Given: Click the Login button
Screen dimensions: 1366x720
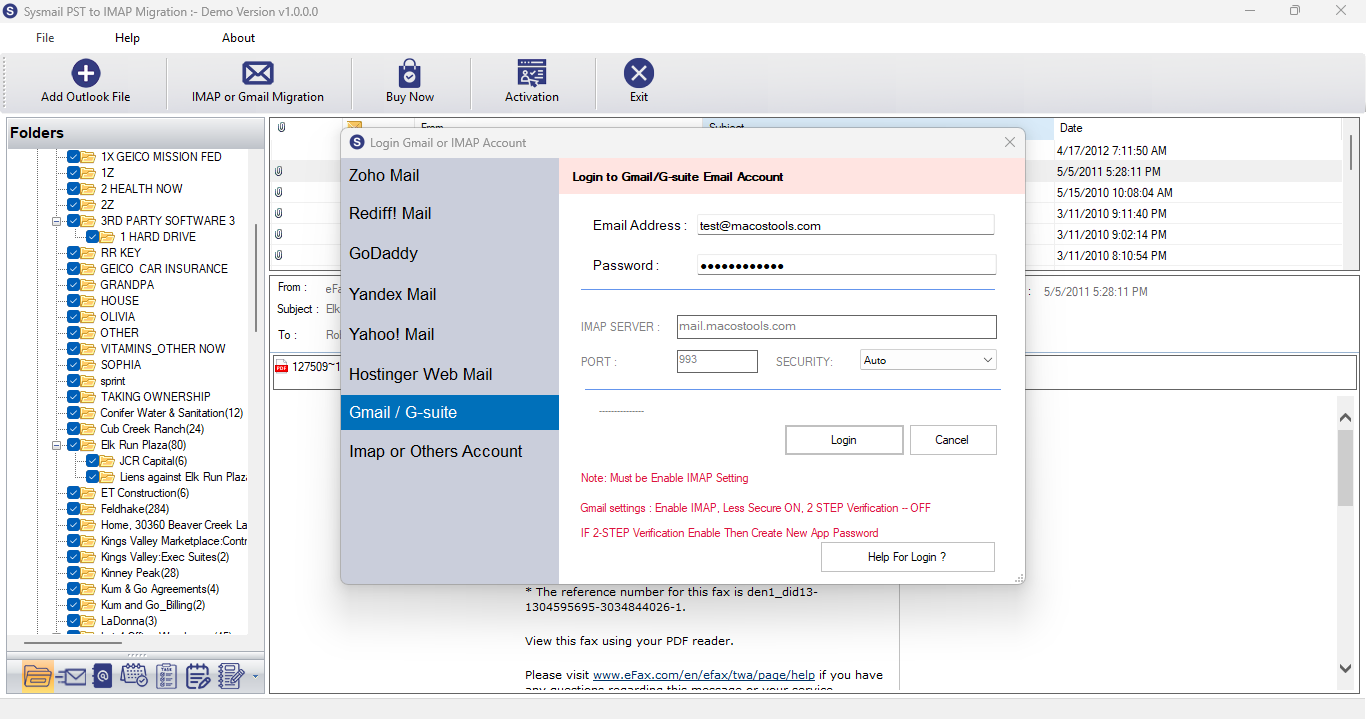Looking at the screenshot, I should pos(844,440).
